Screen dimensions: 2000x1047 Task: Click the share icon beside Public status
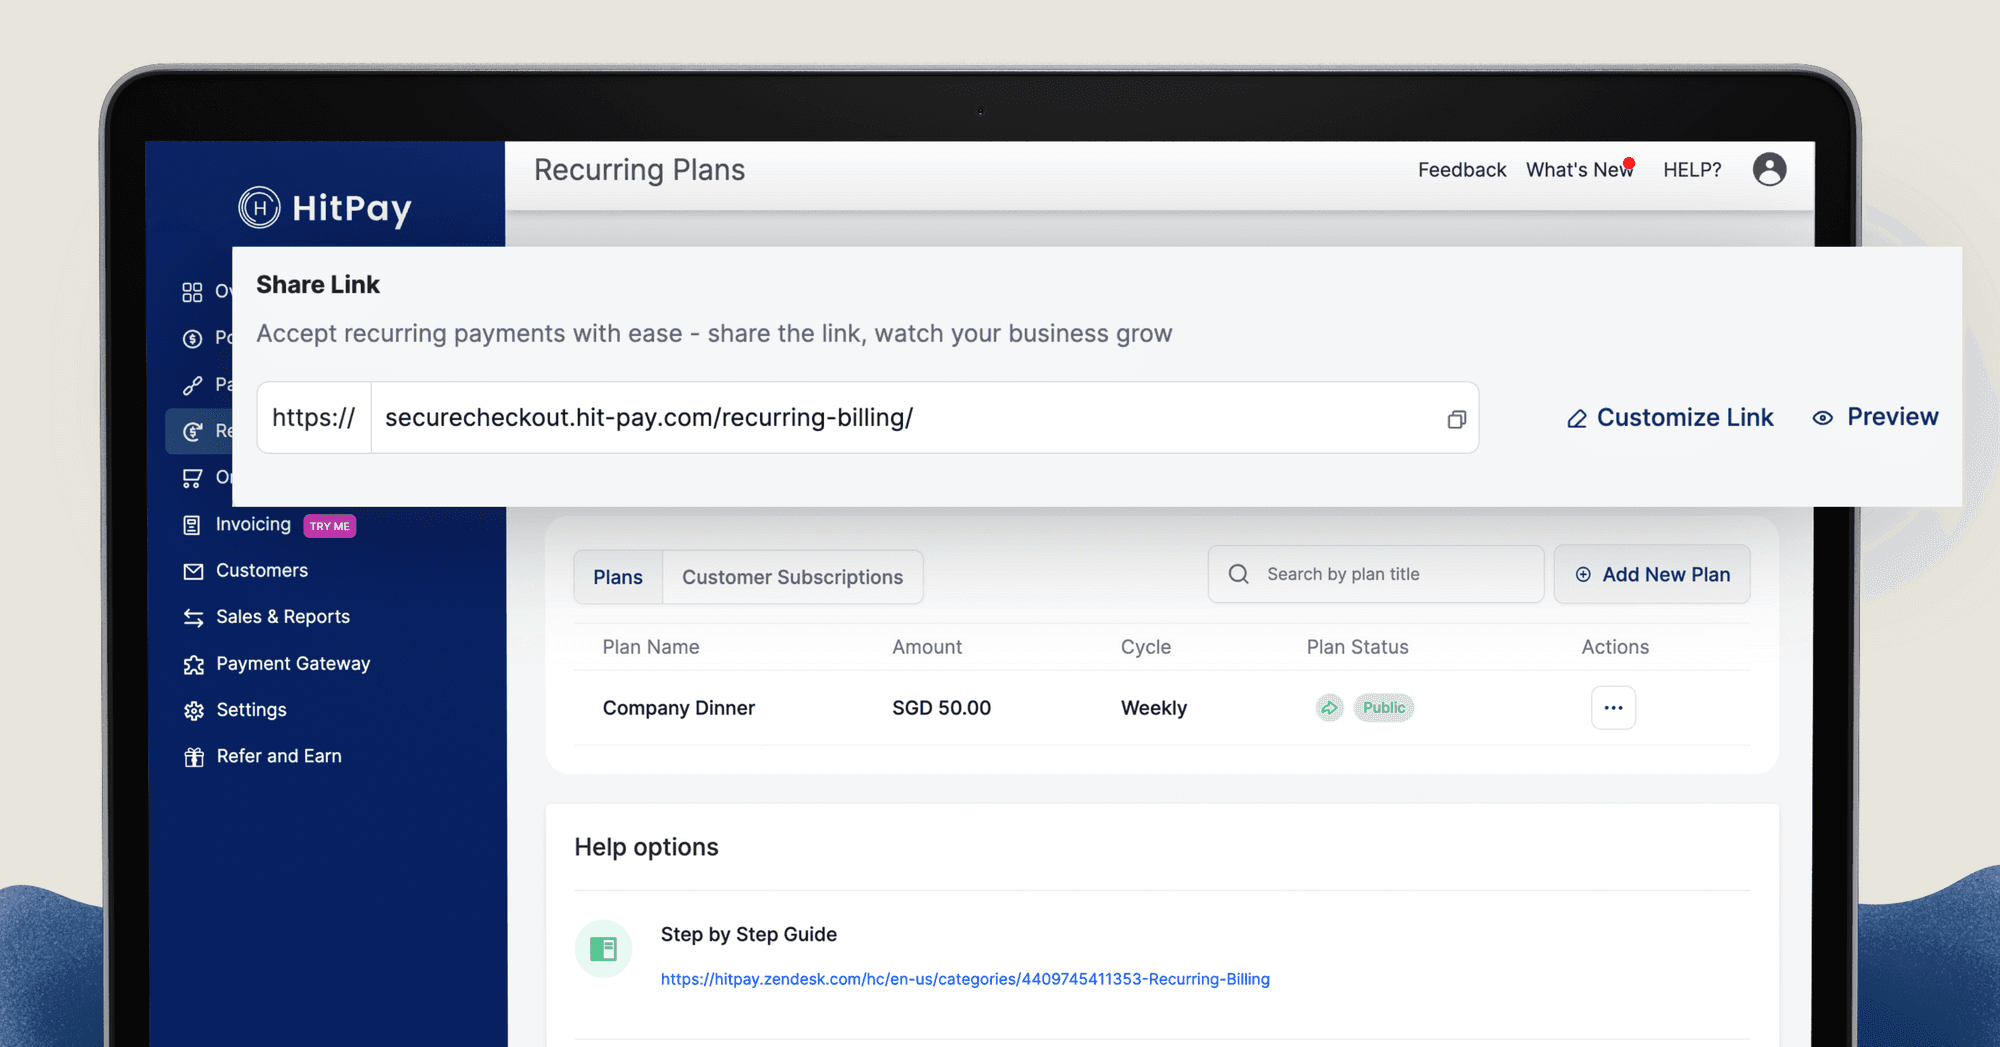(x=1329, y=708)
